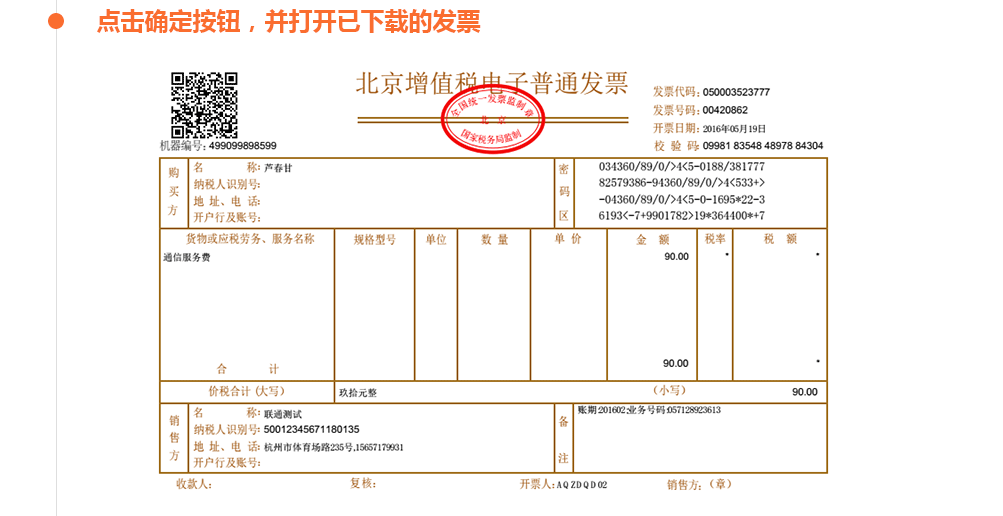Click amount 90.00 in the 通信服务费 row
Screen dimensions: 1003x516
pyautogui.click(x=675, y=256)
